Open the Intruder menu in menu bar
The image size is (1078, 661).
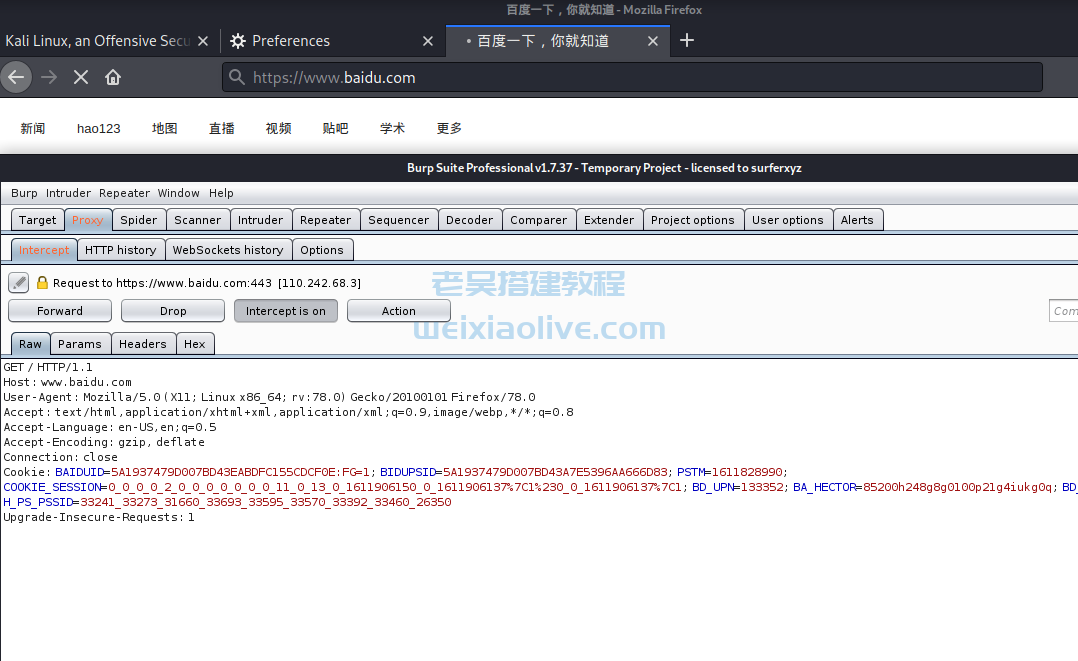point(68,193)
